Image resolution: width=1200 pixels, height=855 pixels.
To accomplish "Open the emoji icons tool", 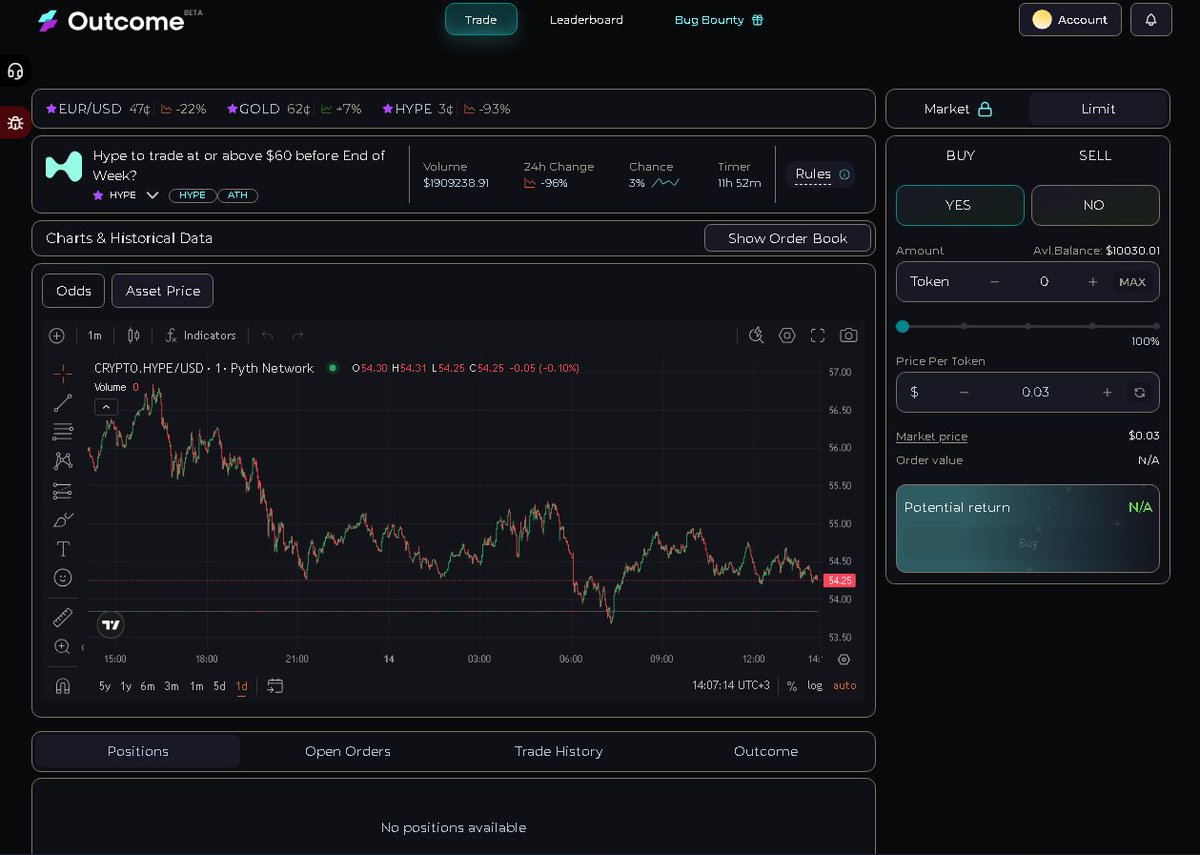I will 63,578.
